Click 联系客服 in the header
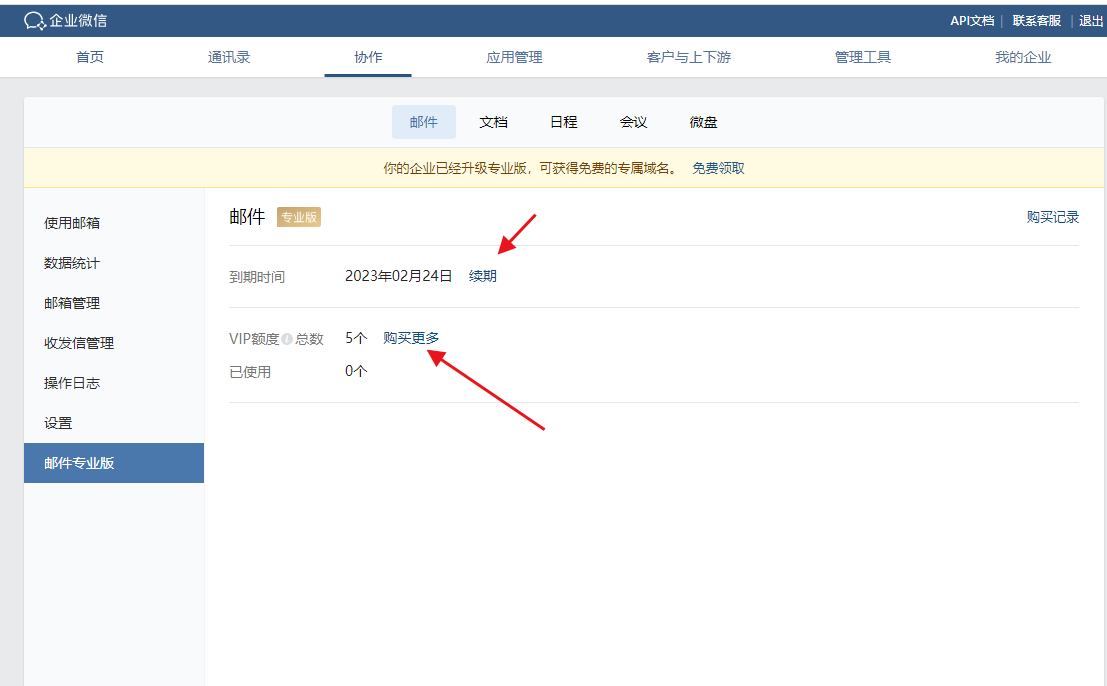1107x686 pixels. pyautogui.click(x=1036, y=21)
